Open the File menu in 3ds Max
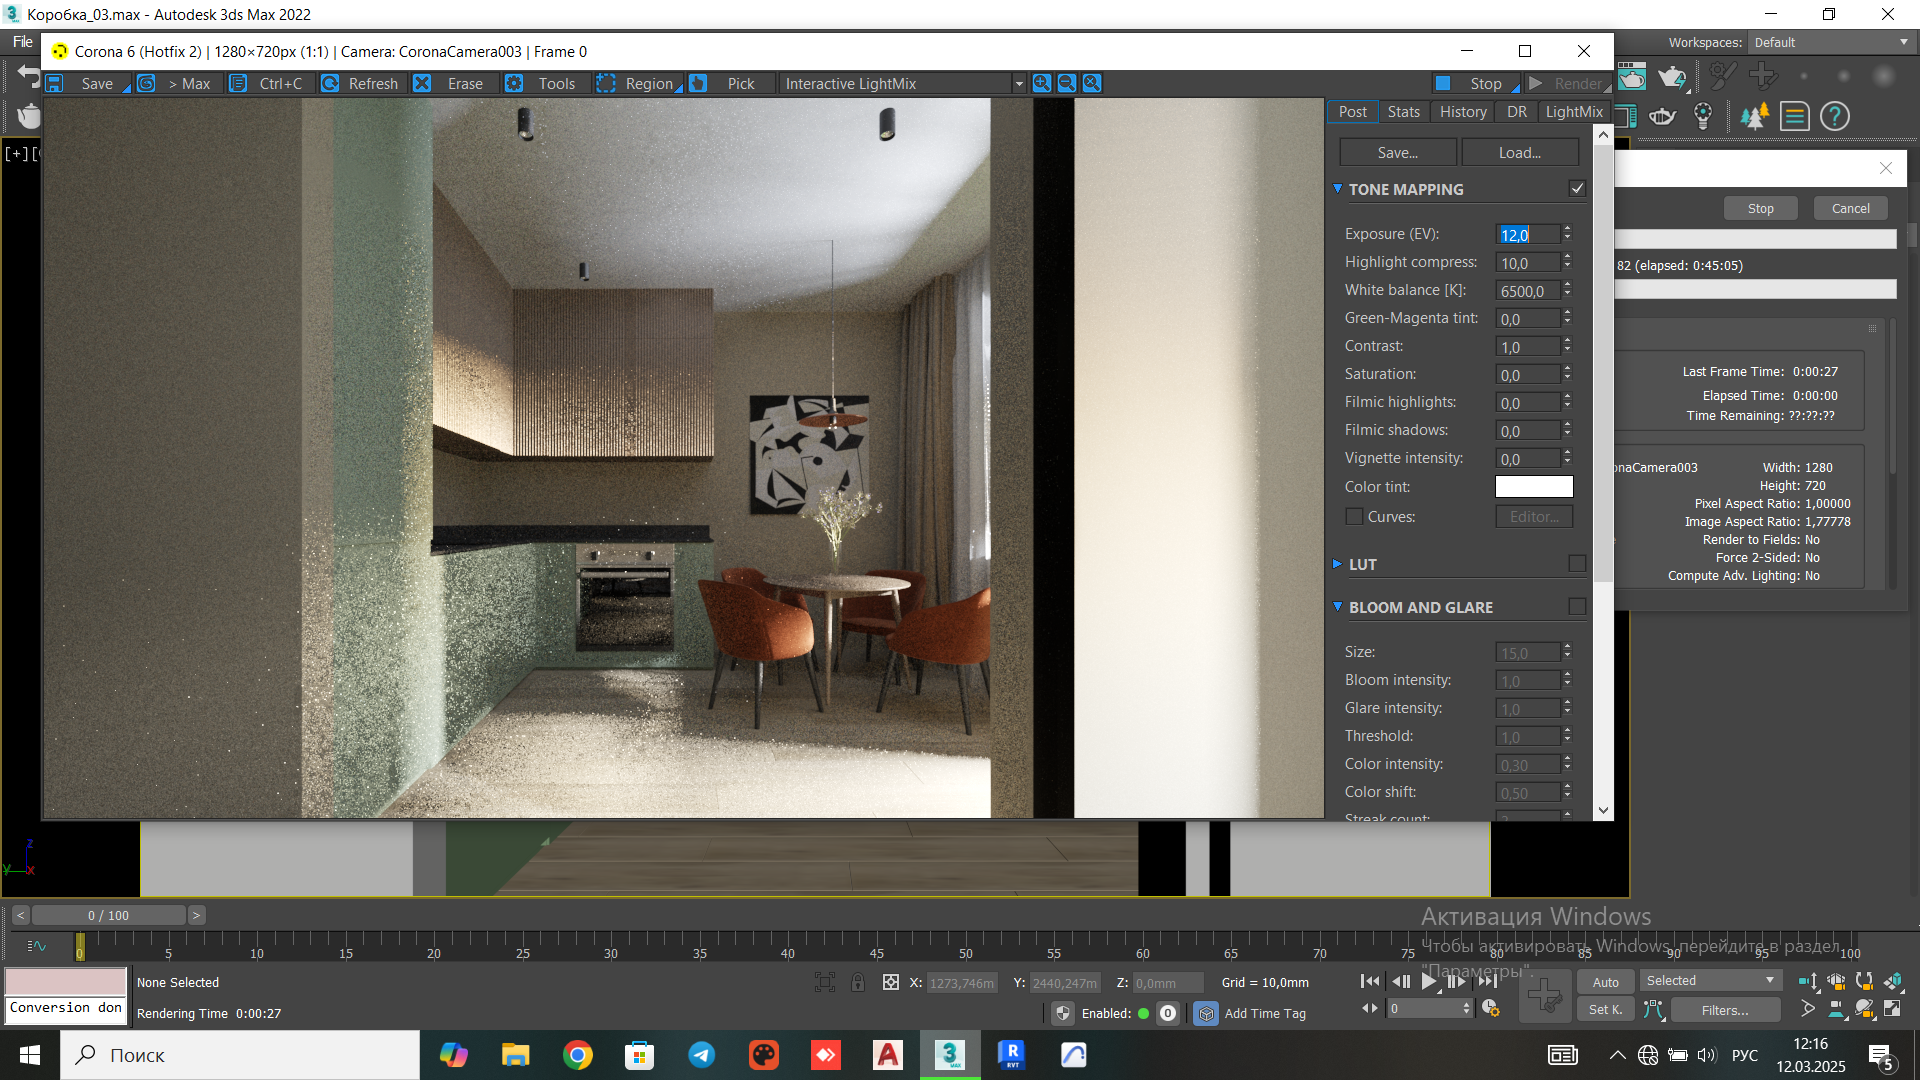This screenshot has width=1920, height=1080. point(22,42)
